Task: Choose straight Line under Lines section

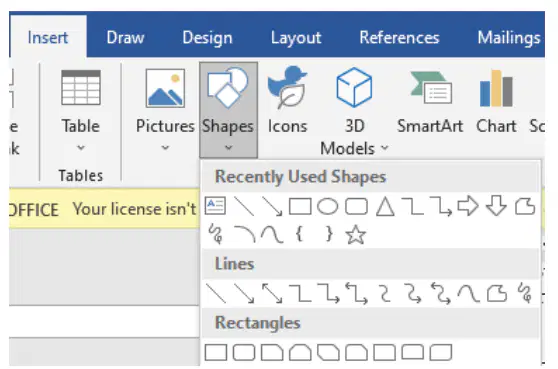Action: (216, 293)
